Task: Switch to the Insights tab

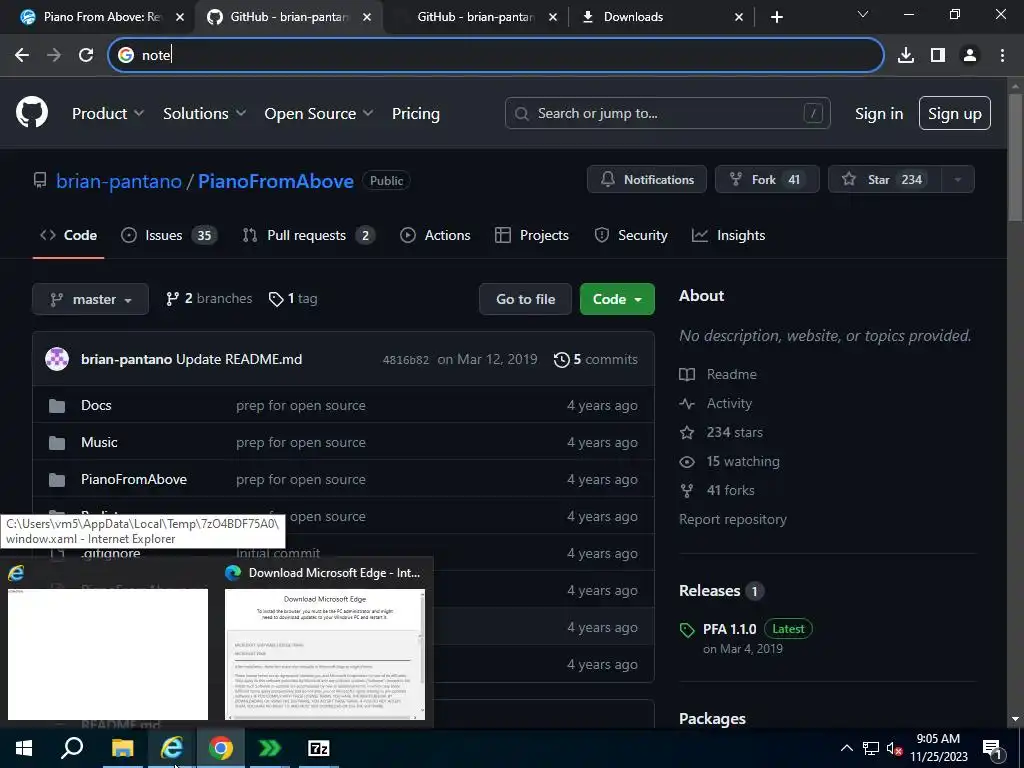Action: pyautogui.click(x=728, y=235)
